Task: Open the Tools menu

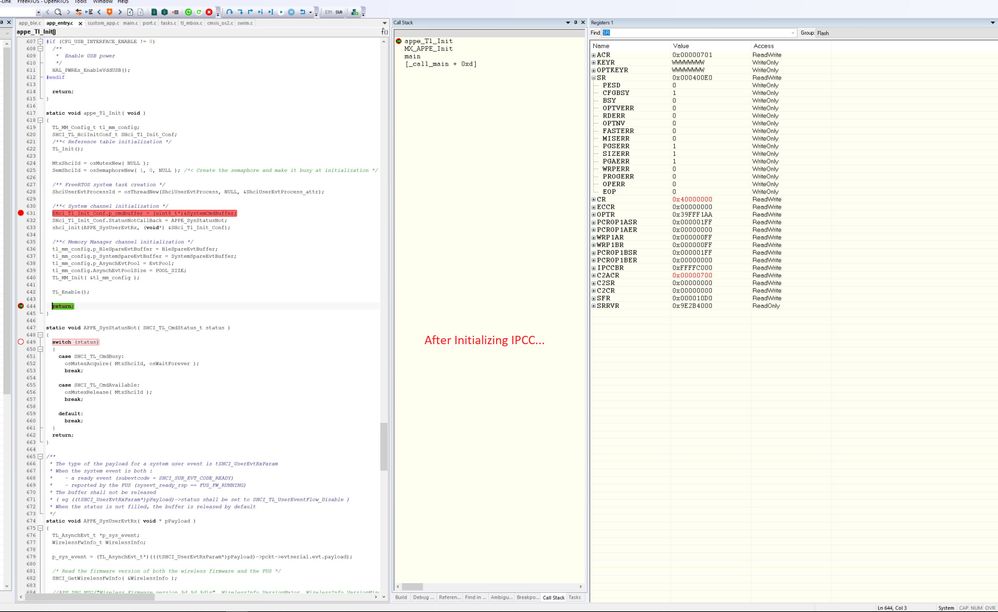Action: point(80,2)
